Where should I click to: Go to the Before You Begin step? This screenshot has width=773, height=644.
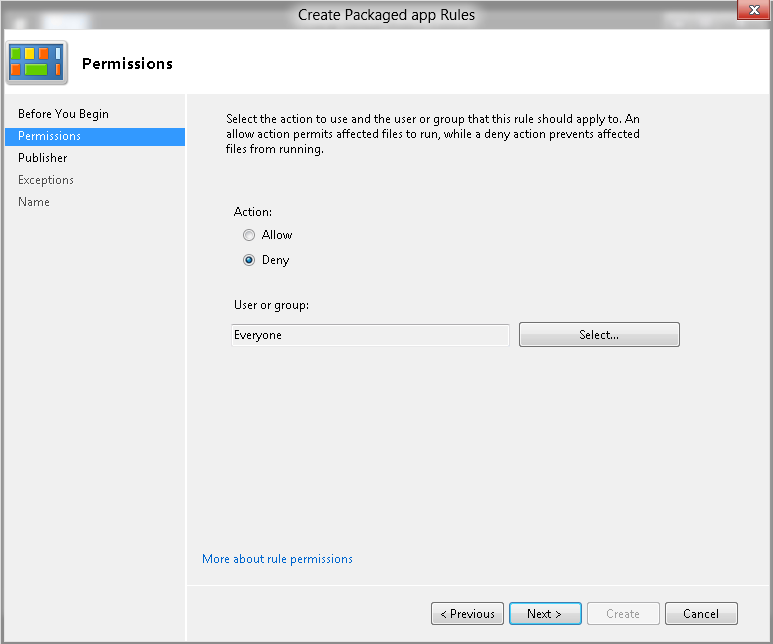pyautogui.click(x=63, y=114)
